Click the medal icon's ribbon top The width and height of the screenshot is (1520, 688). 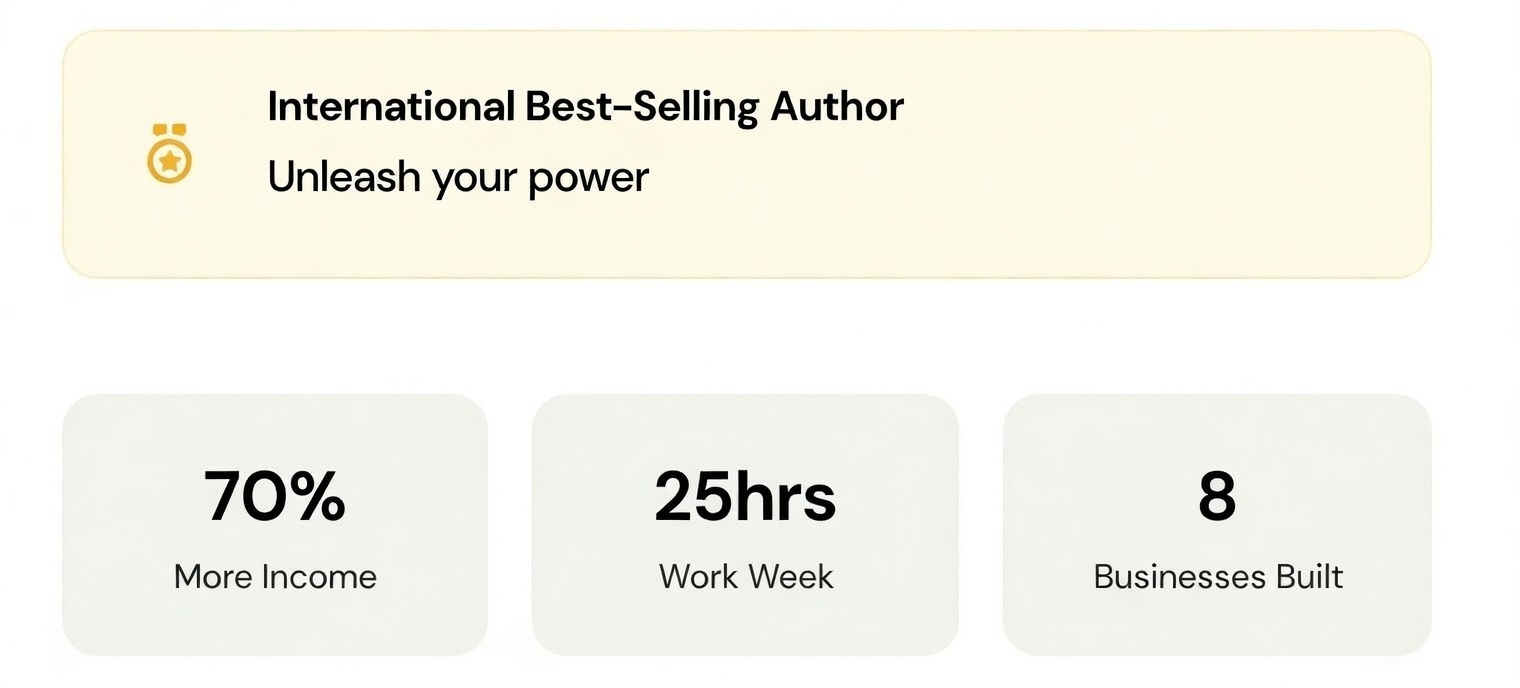pos(169,129)
